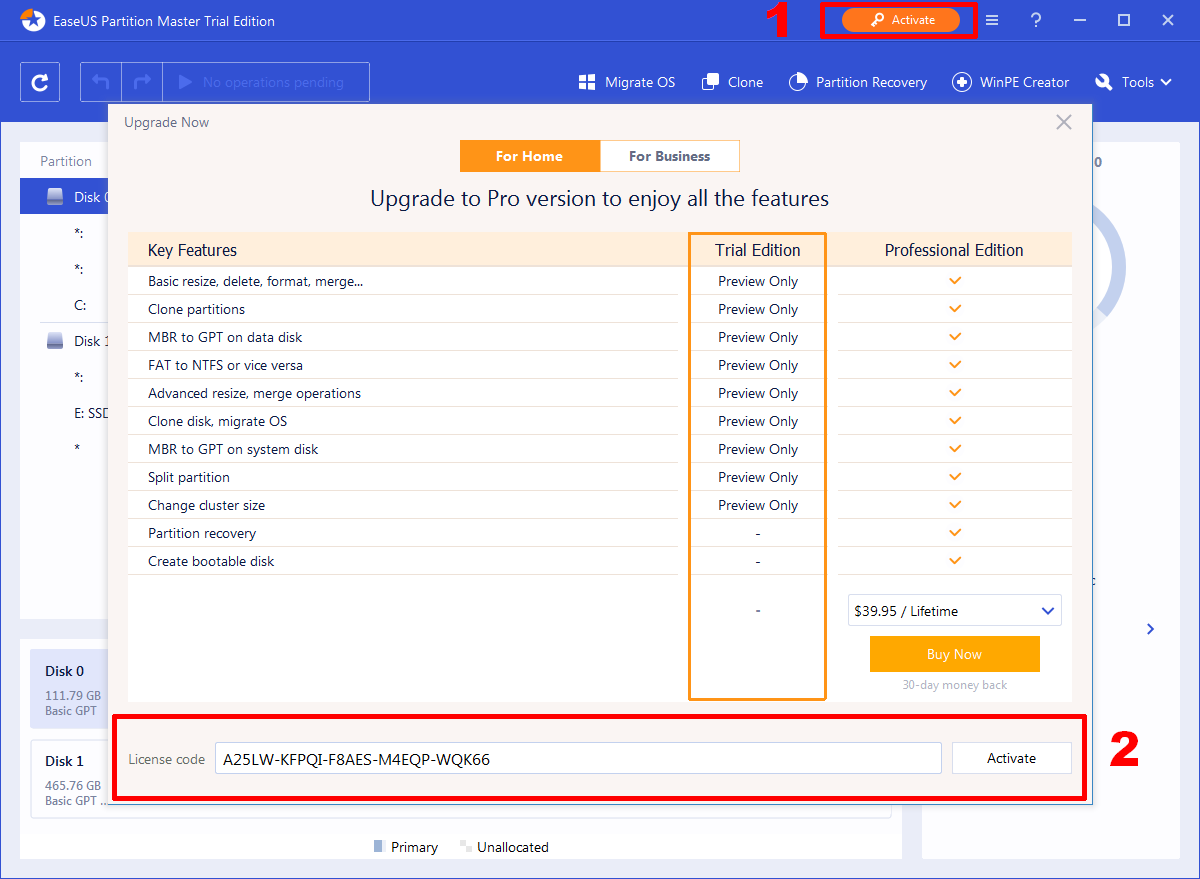
Task: Expand the Tools dropdown menu
Action: 1133,82
